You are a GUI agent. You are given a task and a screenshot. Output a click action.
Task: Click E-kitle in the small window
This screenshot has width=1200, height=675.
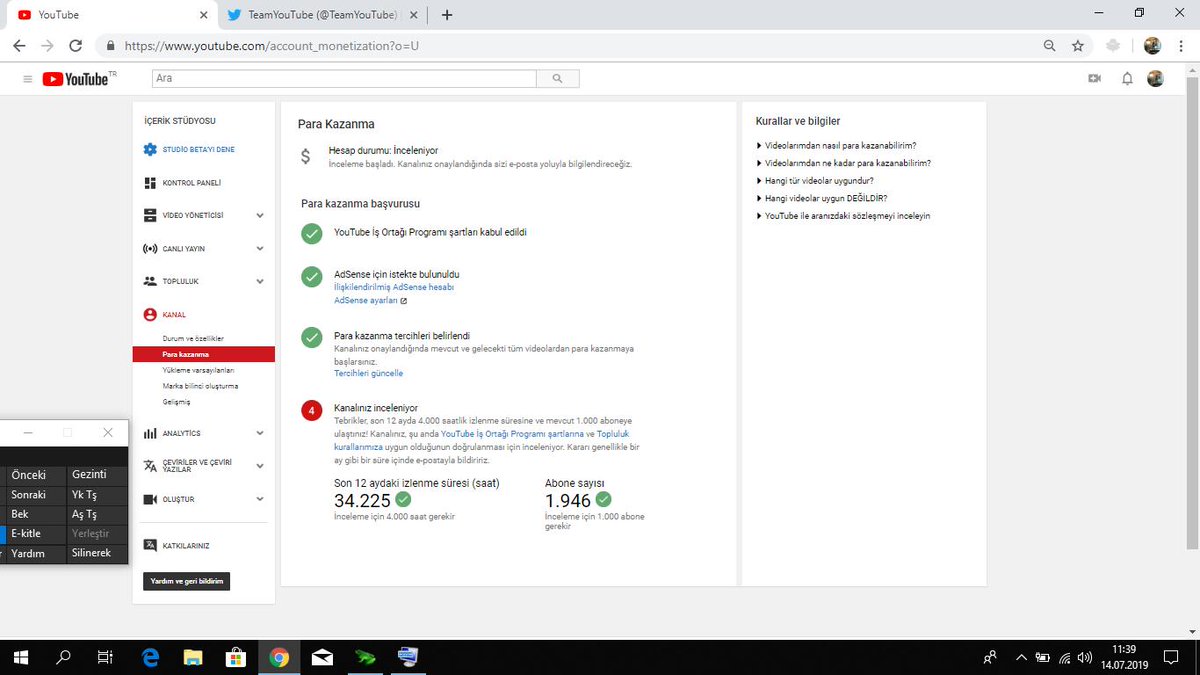tap(33, 534)
